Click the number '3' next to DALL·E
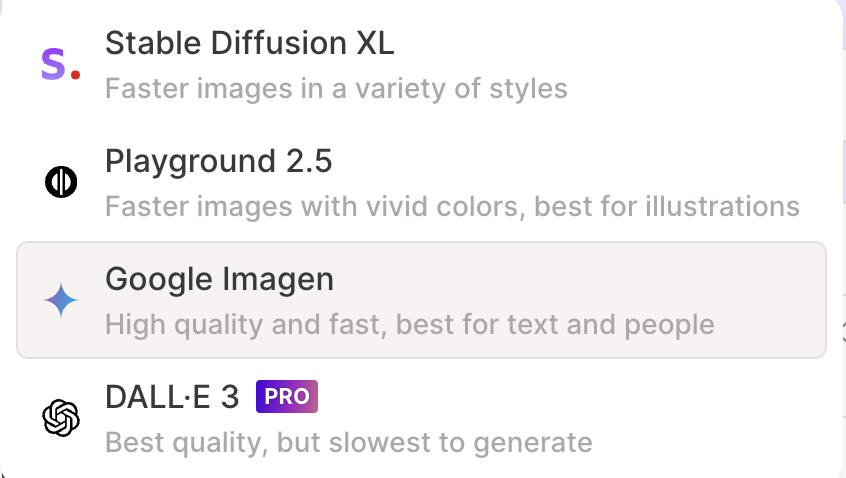Image resolution: width=846 pixels, height=478 pixels. pyautogui.click(x=230, y=397)
